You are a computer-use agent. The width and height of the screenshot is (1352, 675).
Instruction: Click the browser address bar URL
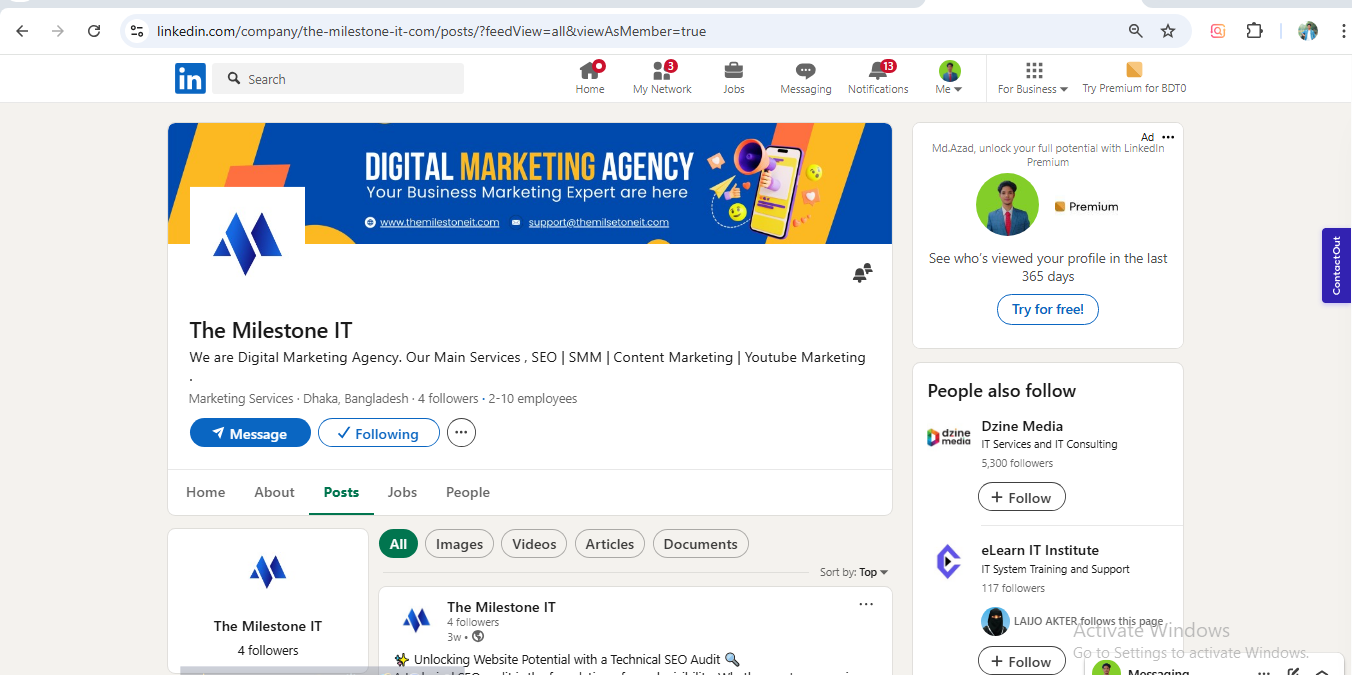coord(431,31)
